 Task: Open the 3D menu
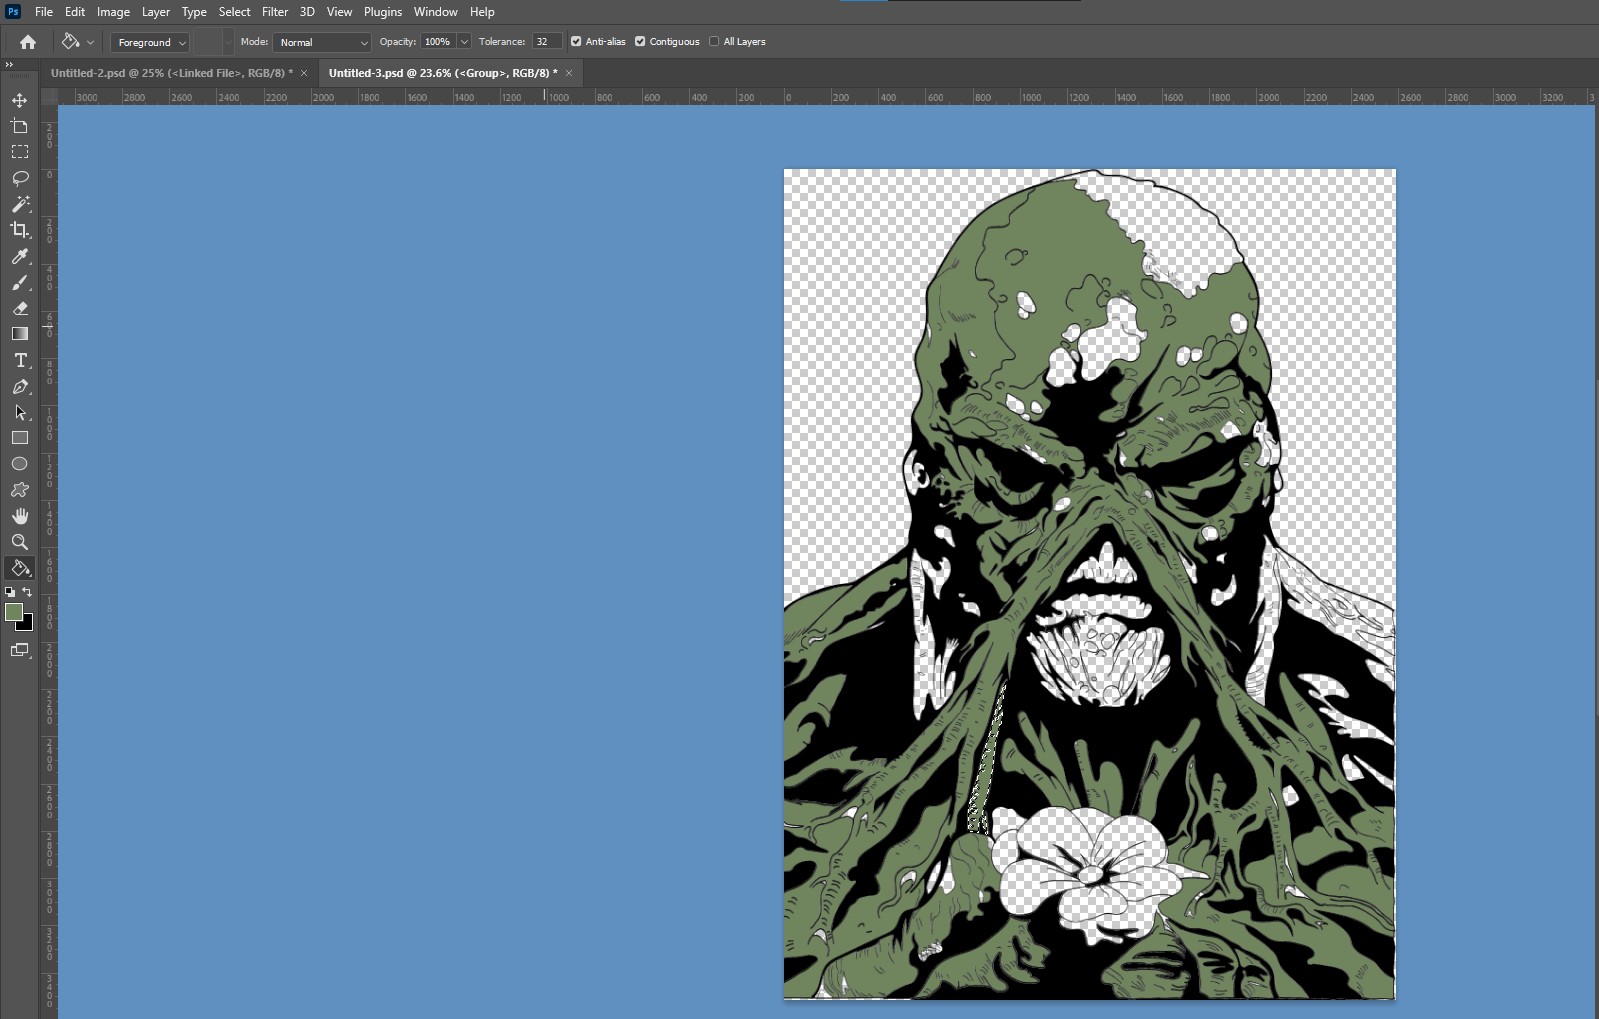[x=307, y=12]
